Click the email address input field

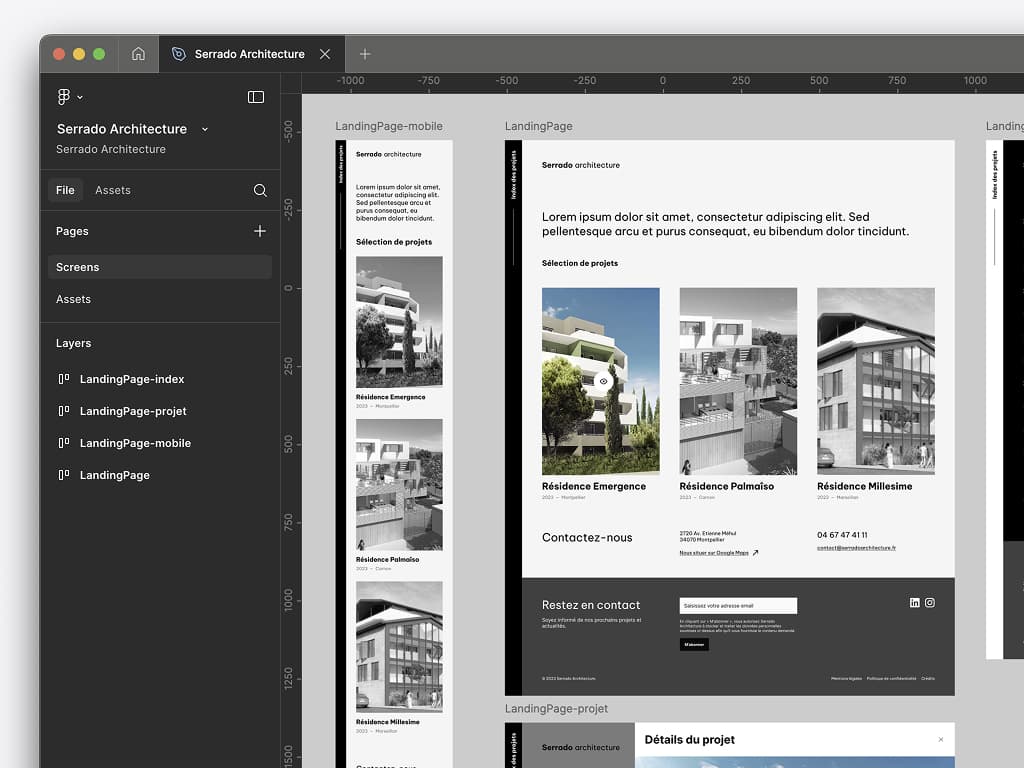pyautogui.click(x=740, y=605)
